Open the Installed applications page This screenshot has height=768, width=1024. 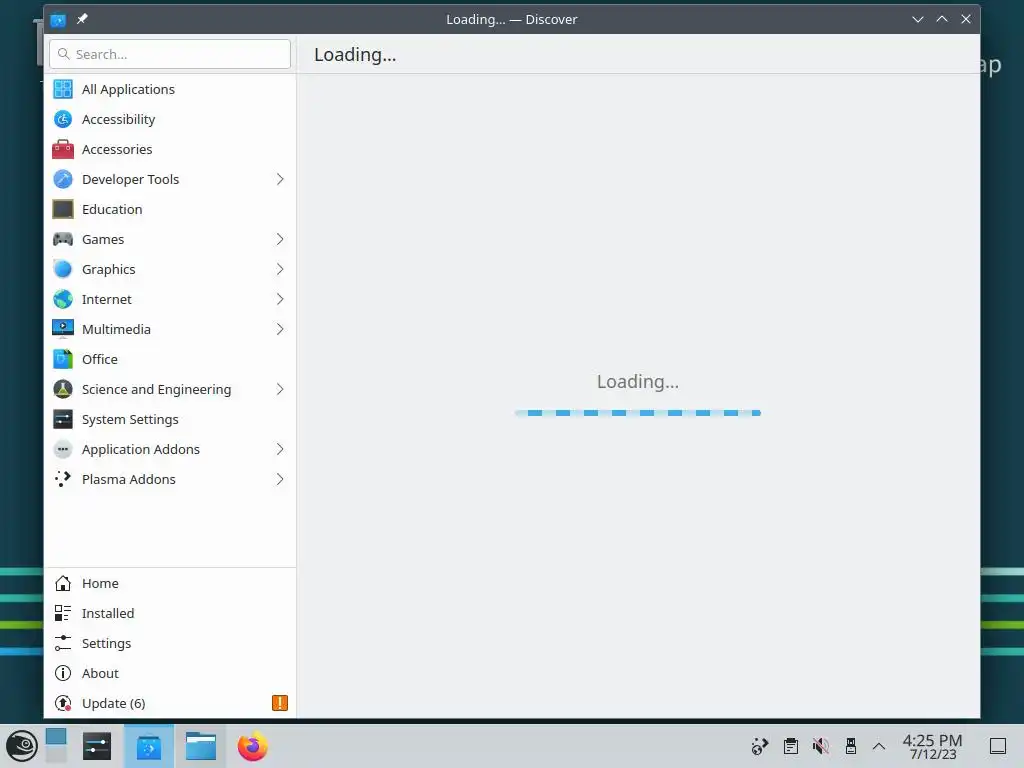click(x=170, y=613)
